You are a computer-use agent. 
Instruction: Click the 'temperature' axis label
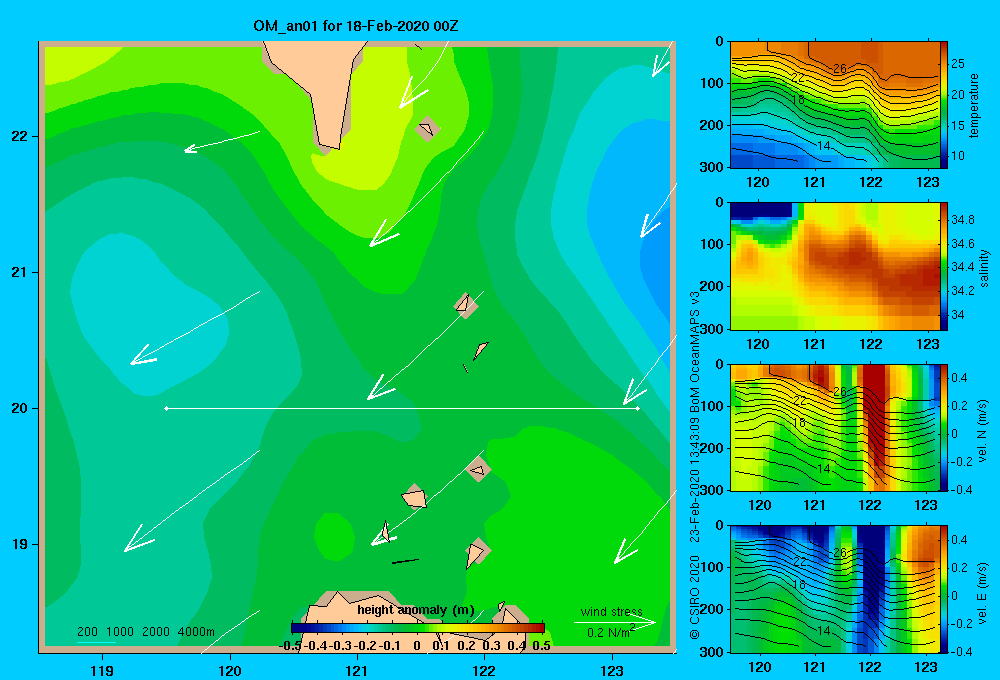pos(974,105)
